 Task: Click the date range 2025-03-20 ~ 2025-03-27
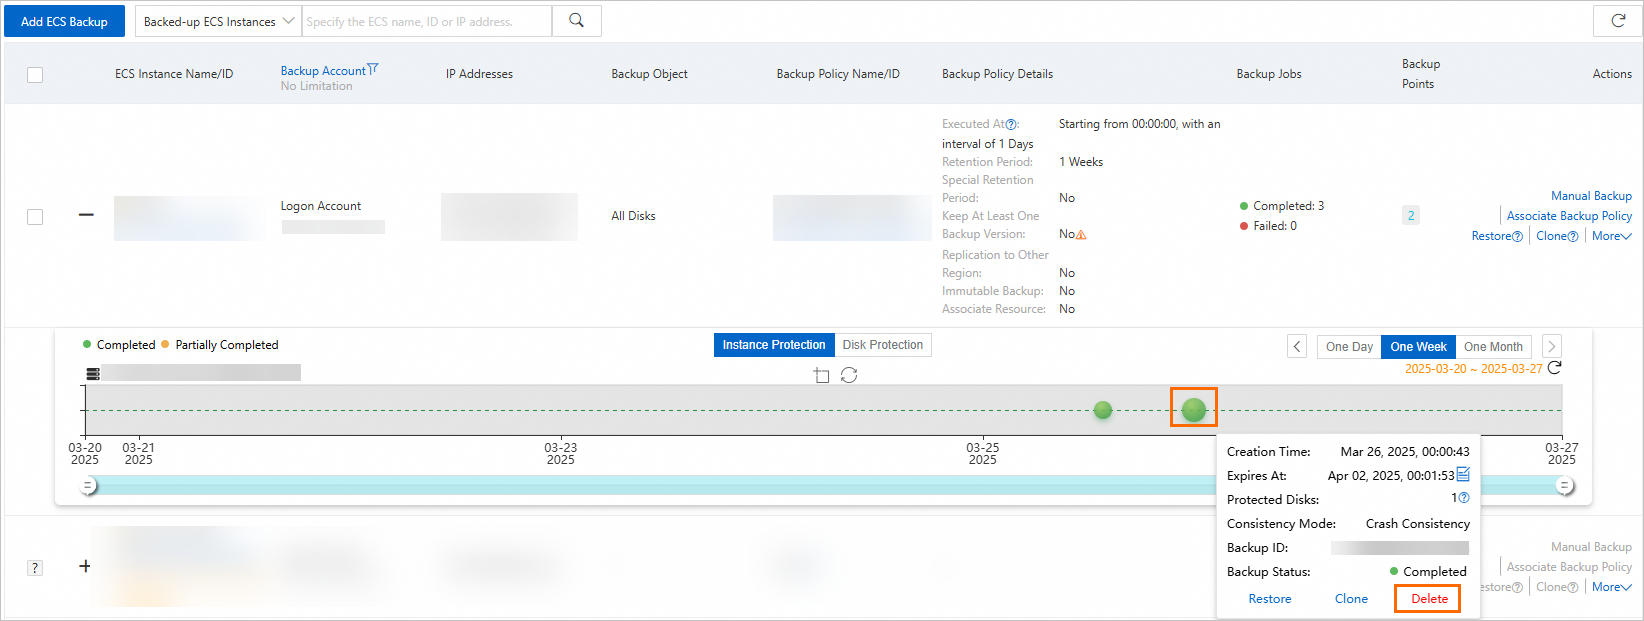1473,369
